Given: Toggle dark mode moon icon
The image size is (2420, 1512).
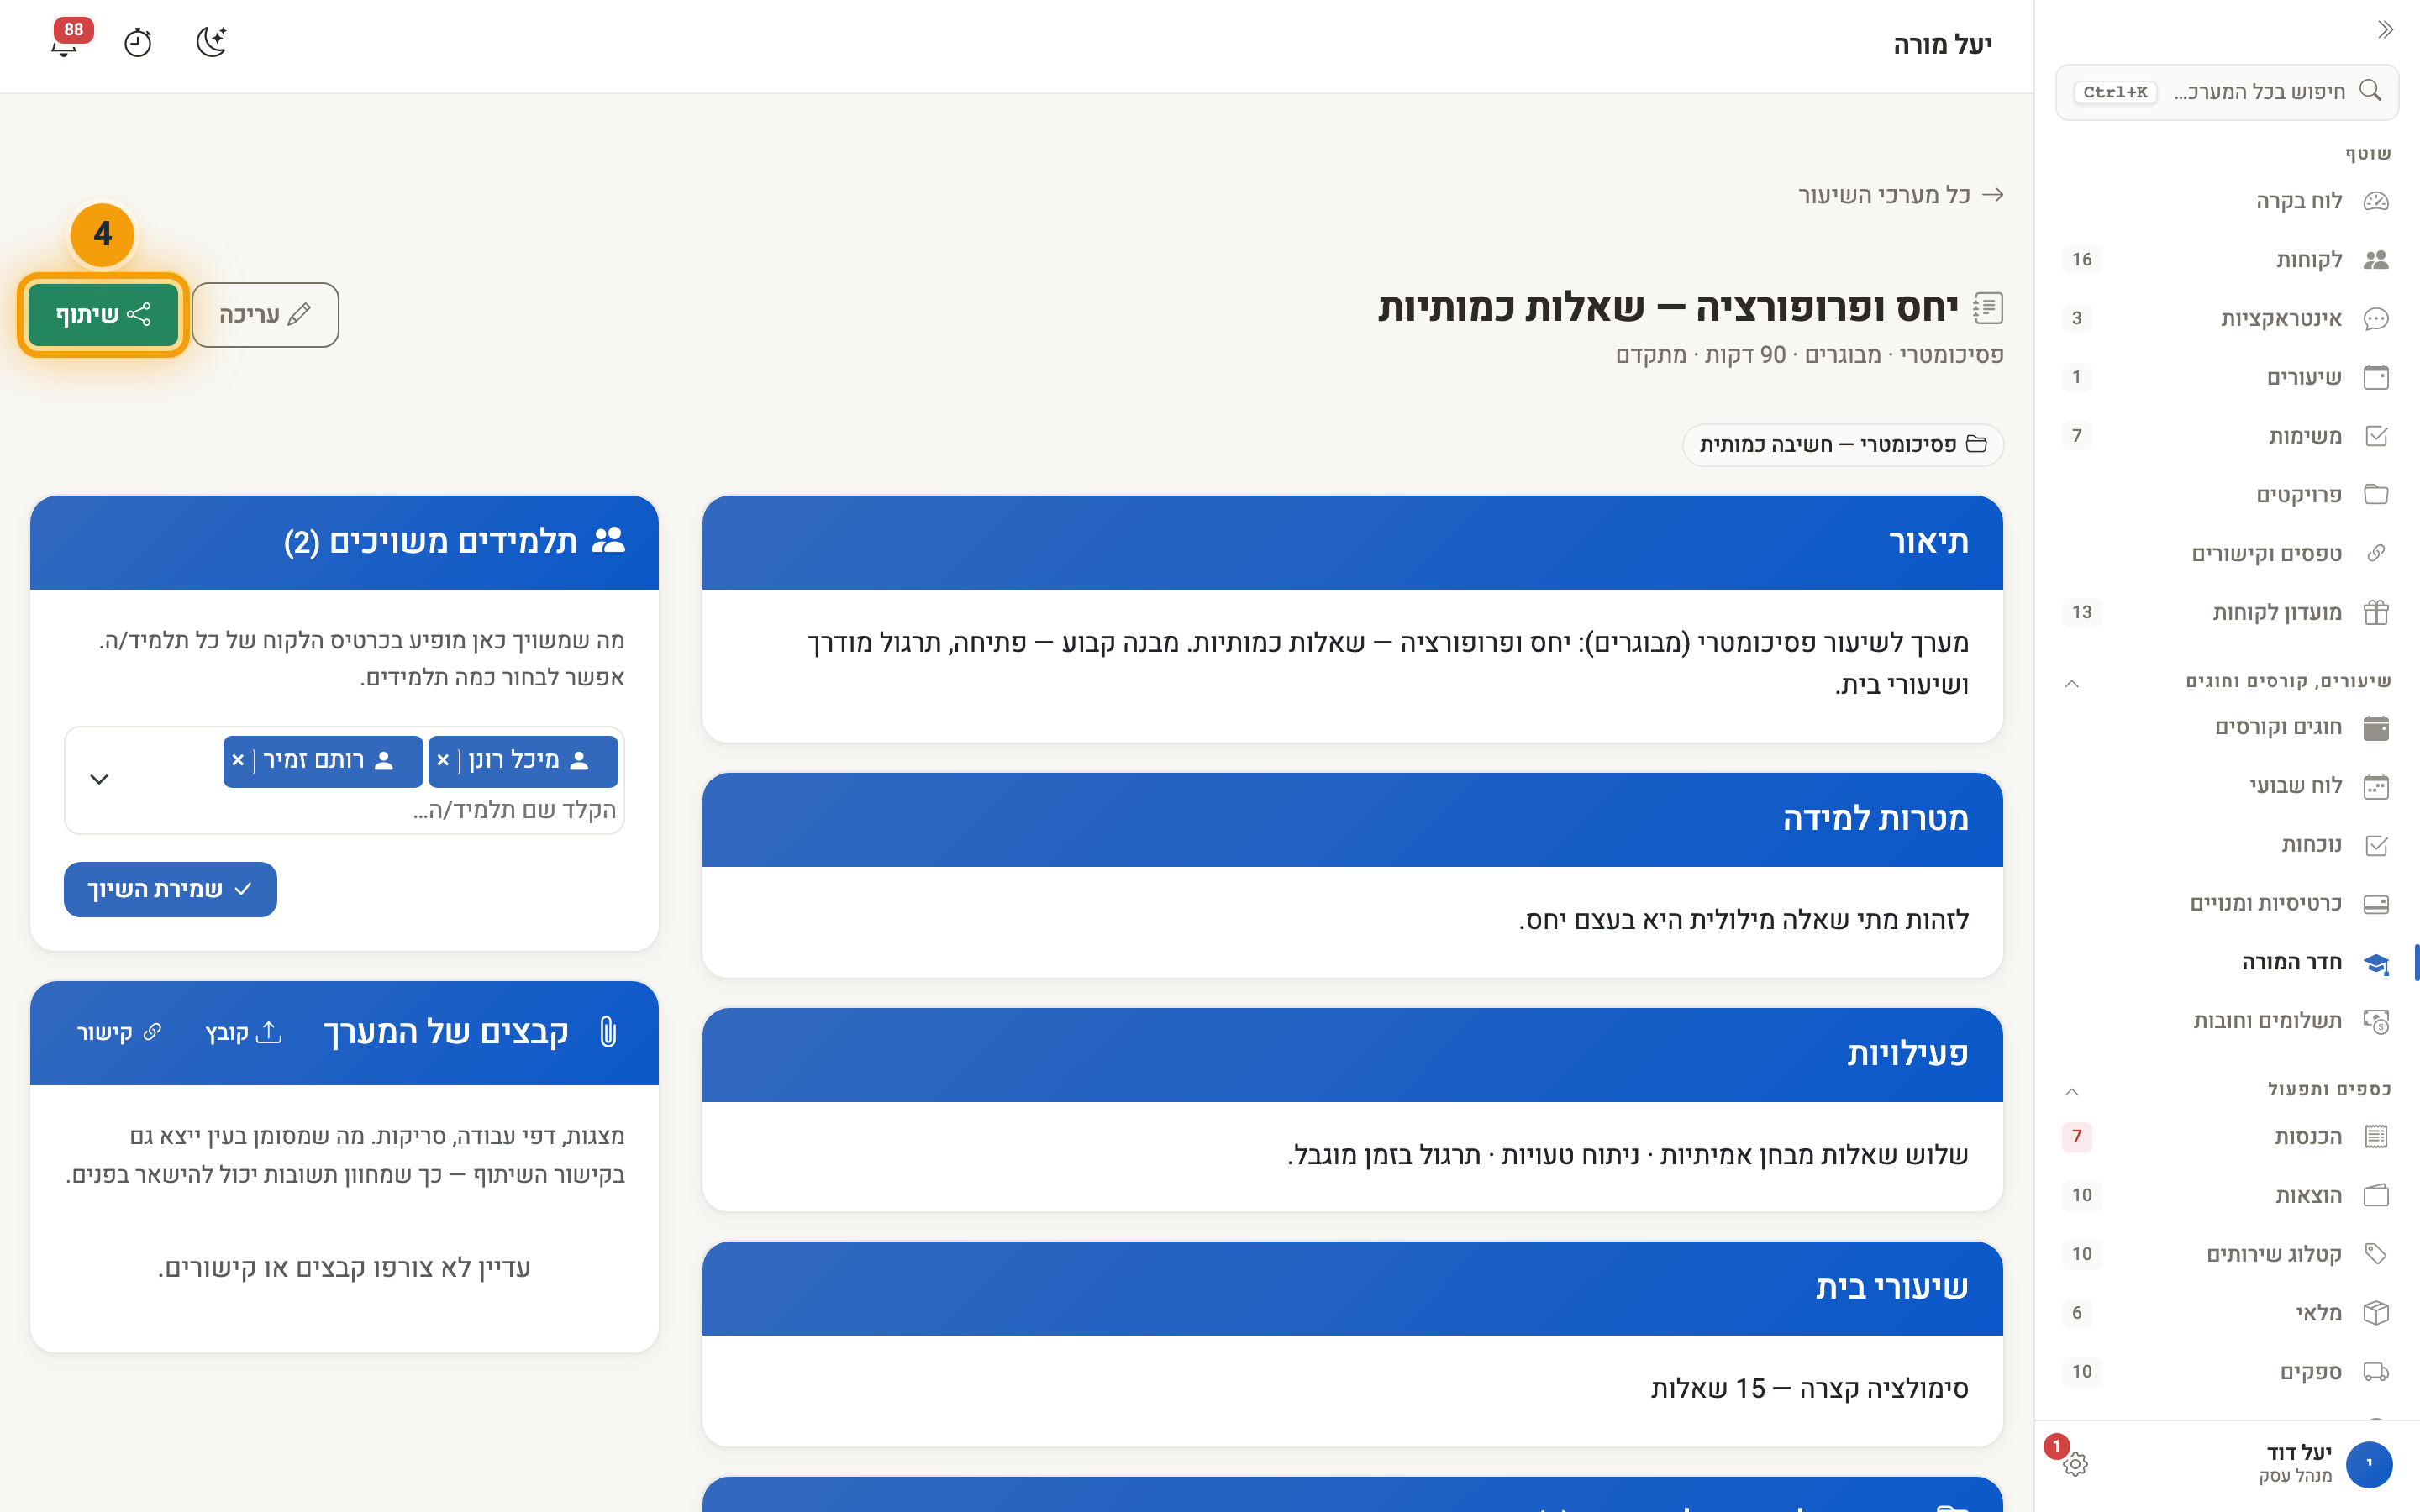Looking at the screenshot, I should (211, 42).
